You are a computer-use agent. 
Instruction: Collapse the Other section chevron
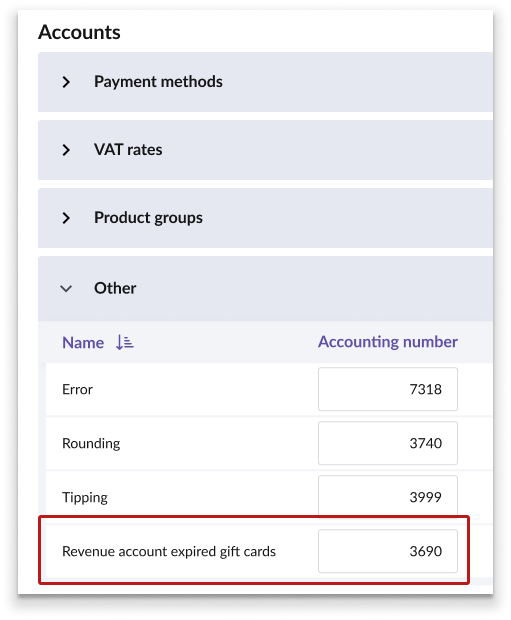pos(66,289)
